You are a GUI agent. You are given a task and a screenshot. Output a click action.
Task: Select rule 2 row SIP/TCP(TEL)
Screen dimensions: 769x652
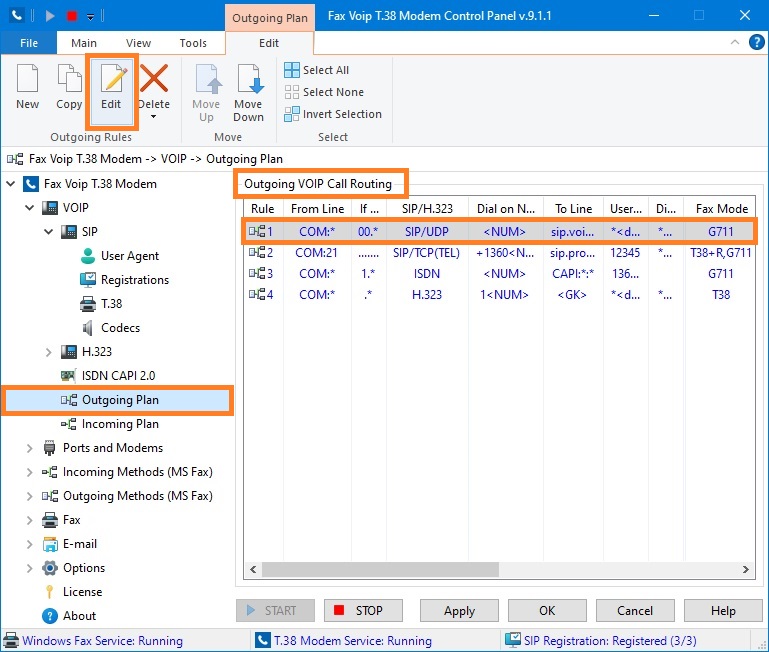pos(499,253)
